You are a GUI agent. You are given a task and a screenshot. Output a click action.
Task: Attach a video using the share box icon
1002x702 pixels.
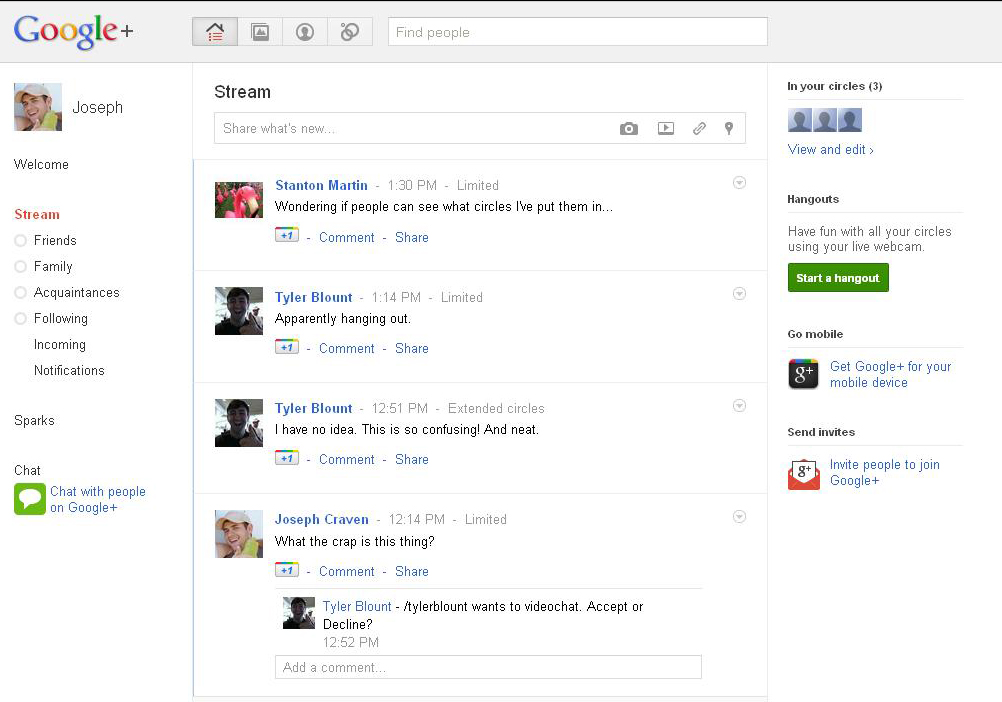[x=665, y=129]
